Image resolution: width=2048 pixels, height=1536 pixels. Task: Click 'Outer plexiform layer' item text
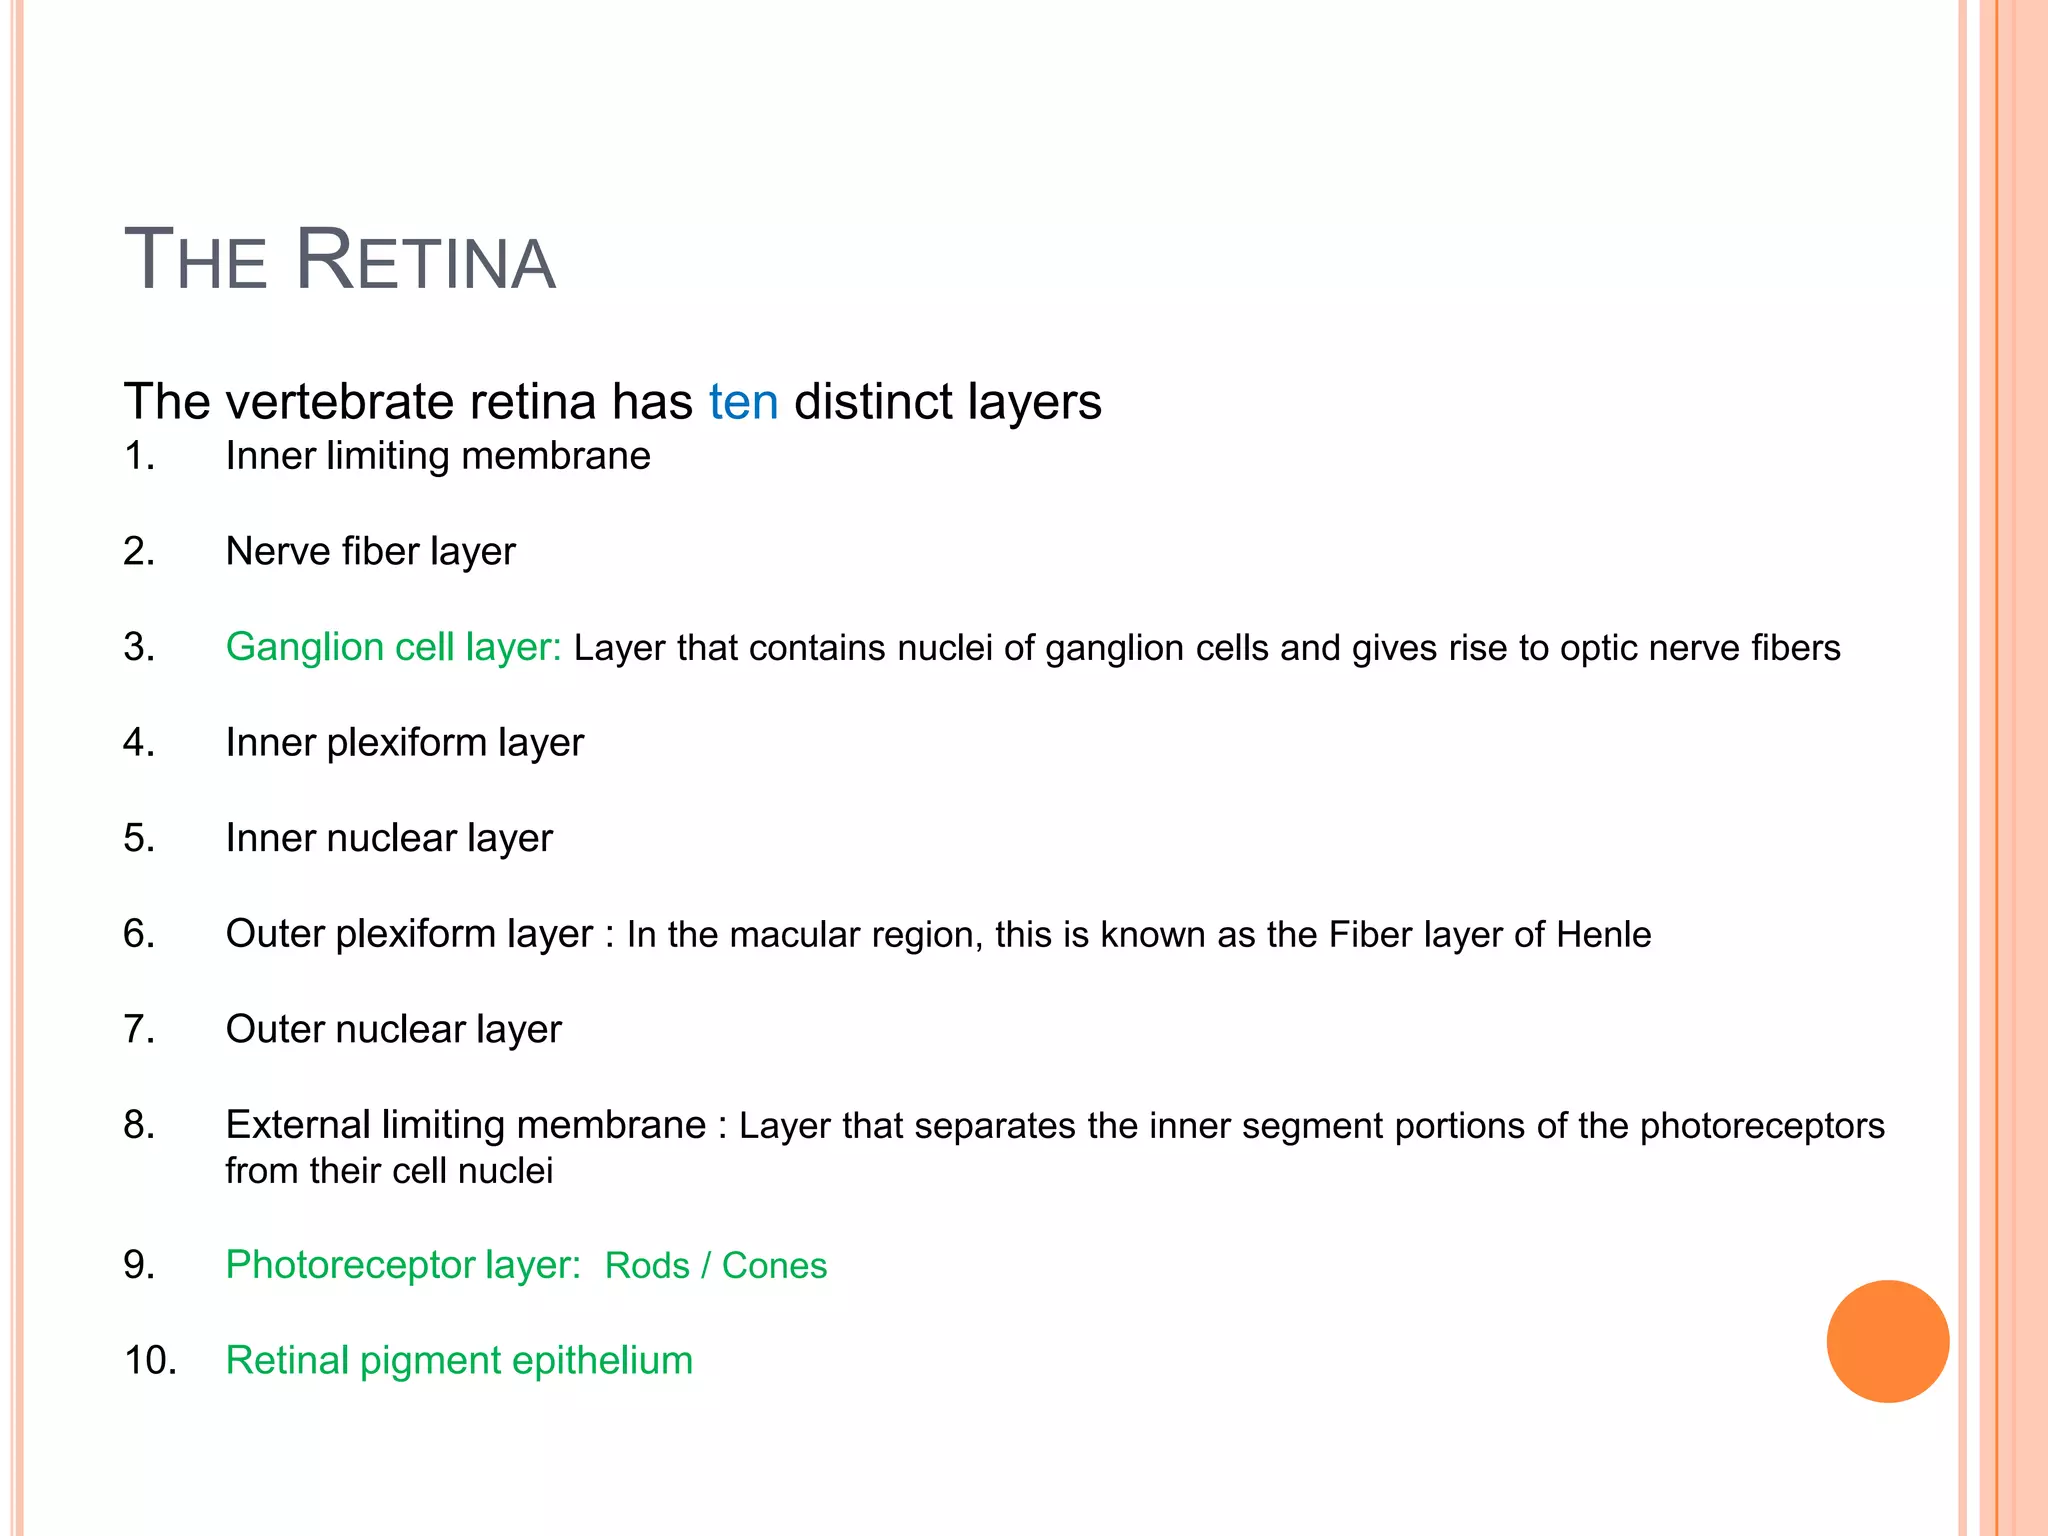[409, 934]
